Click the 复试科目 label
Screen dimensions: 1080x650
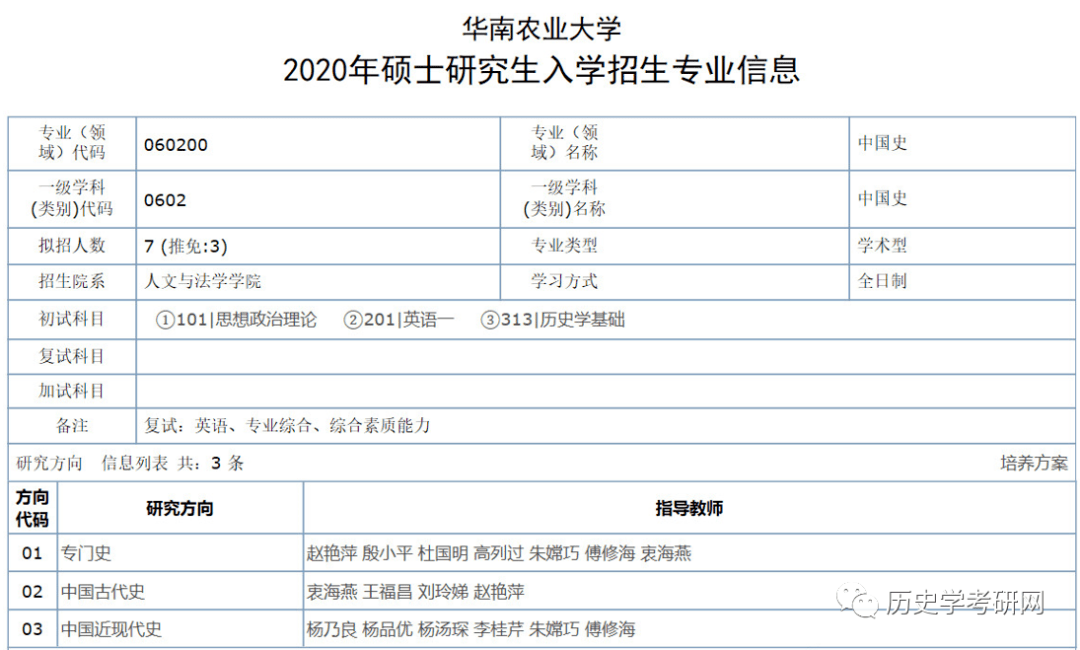coord(72,356)
